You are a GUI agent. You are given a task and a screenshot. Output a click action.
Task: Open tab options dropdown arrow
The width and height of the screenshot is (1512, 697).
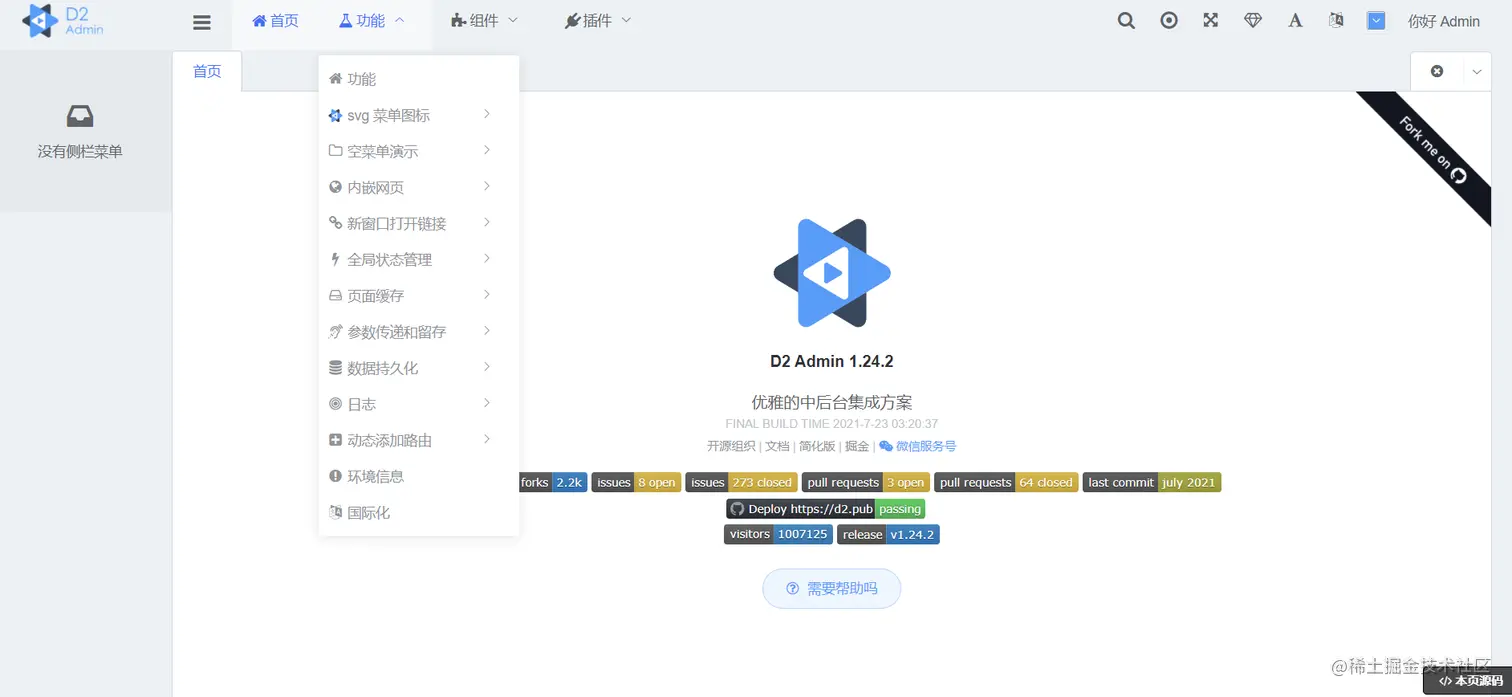[1478, 71]
